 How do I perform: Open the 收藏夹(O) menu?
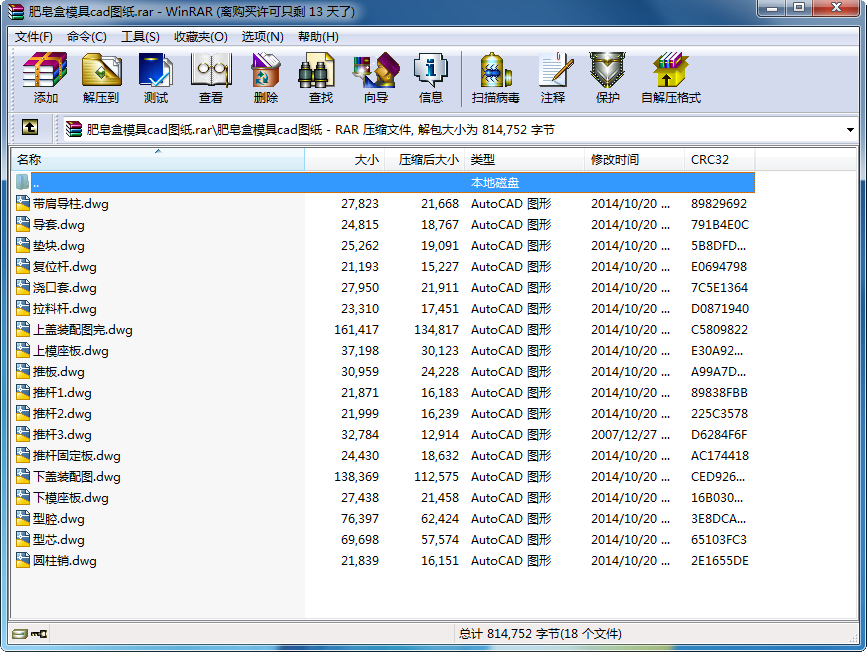click(x=201, y=36)
